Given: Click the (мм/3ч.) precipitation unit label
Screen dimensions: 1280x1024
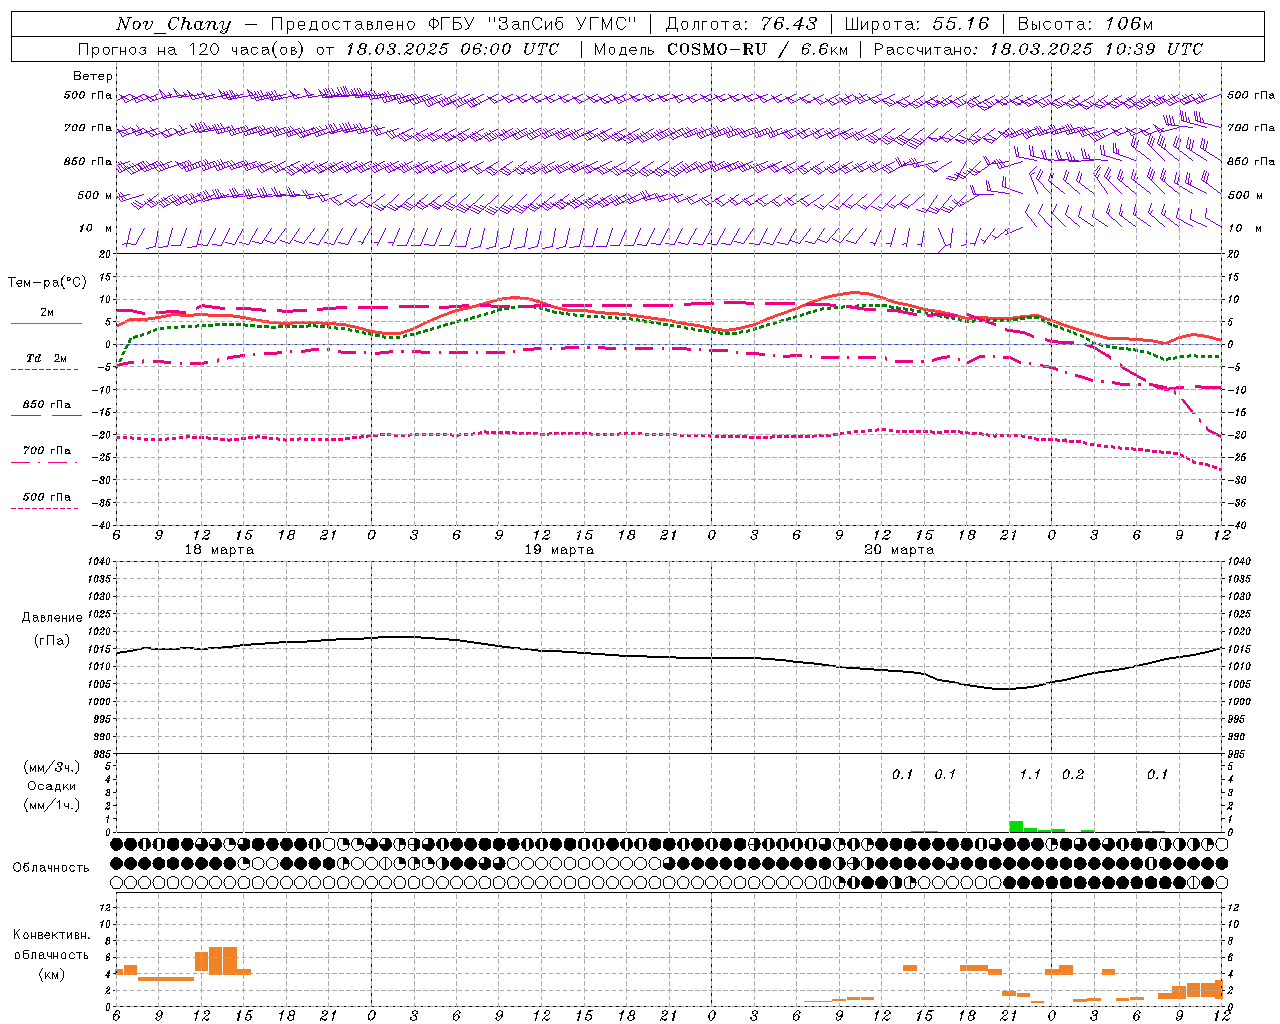Looking at the screenshot, I should coord(52,767).
